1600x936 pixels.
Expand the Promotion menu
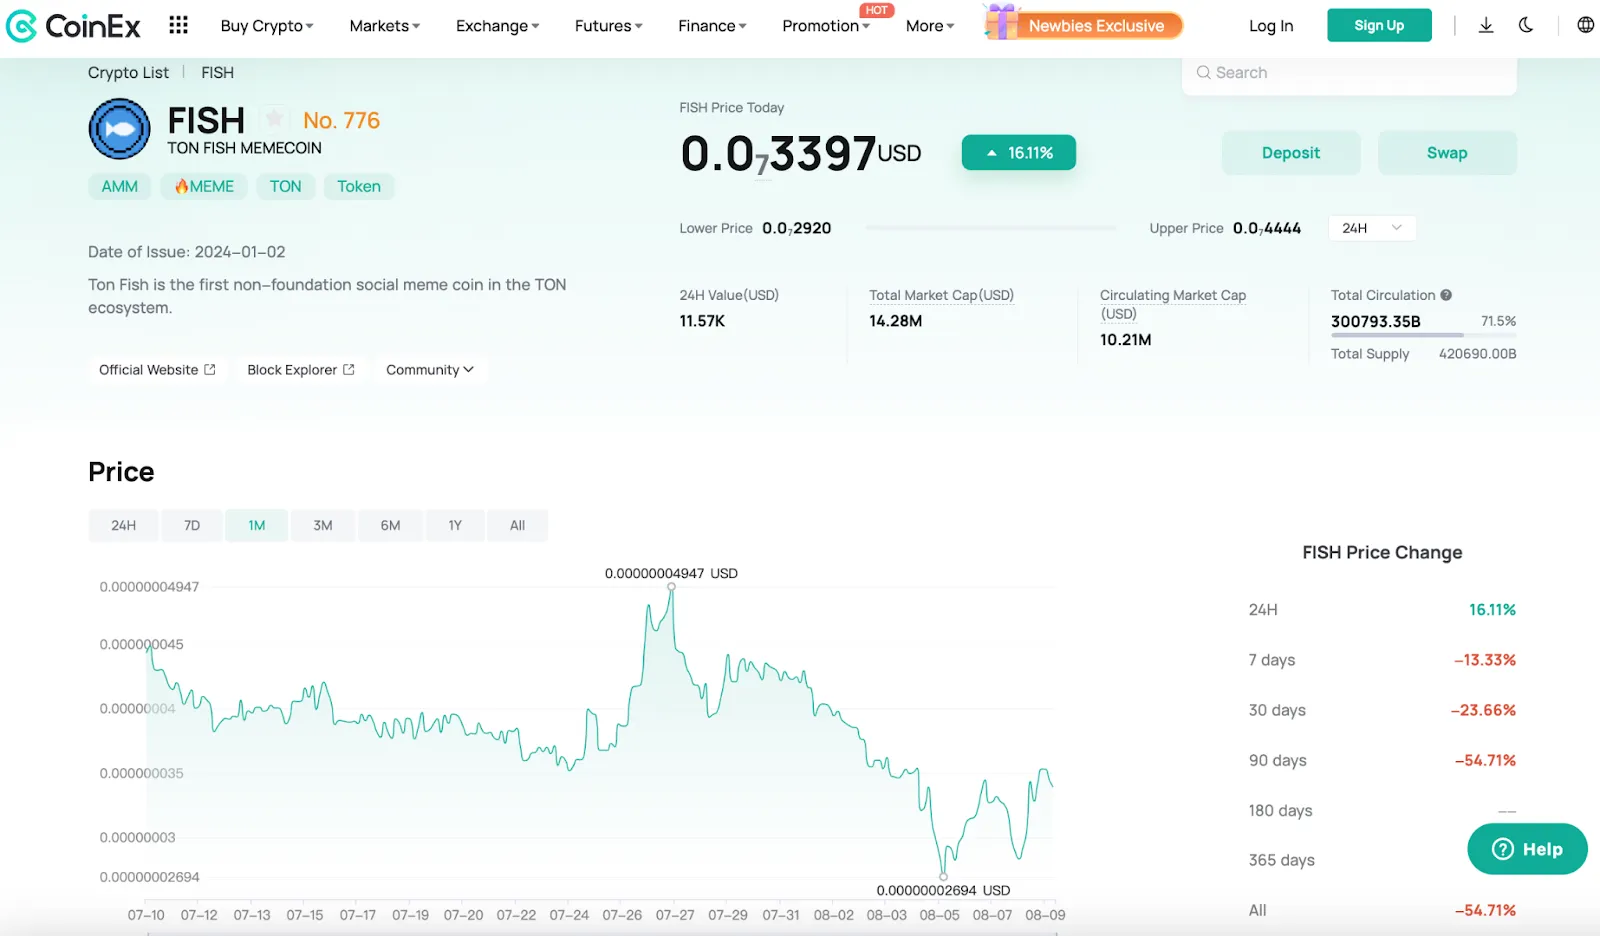click(826, 26)
